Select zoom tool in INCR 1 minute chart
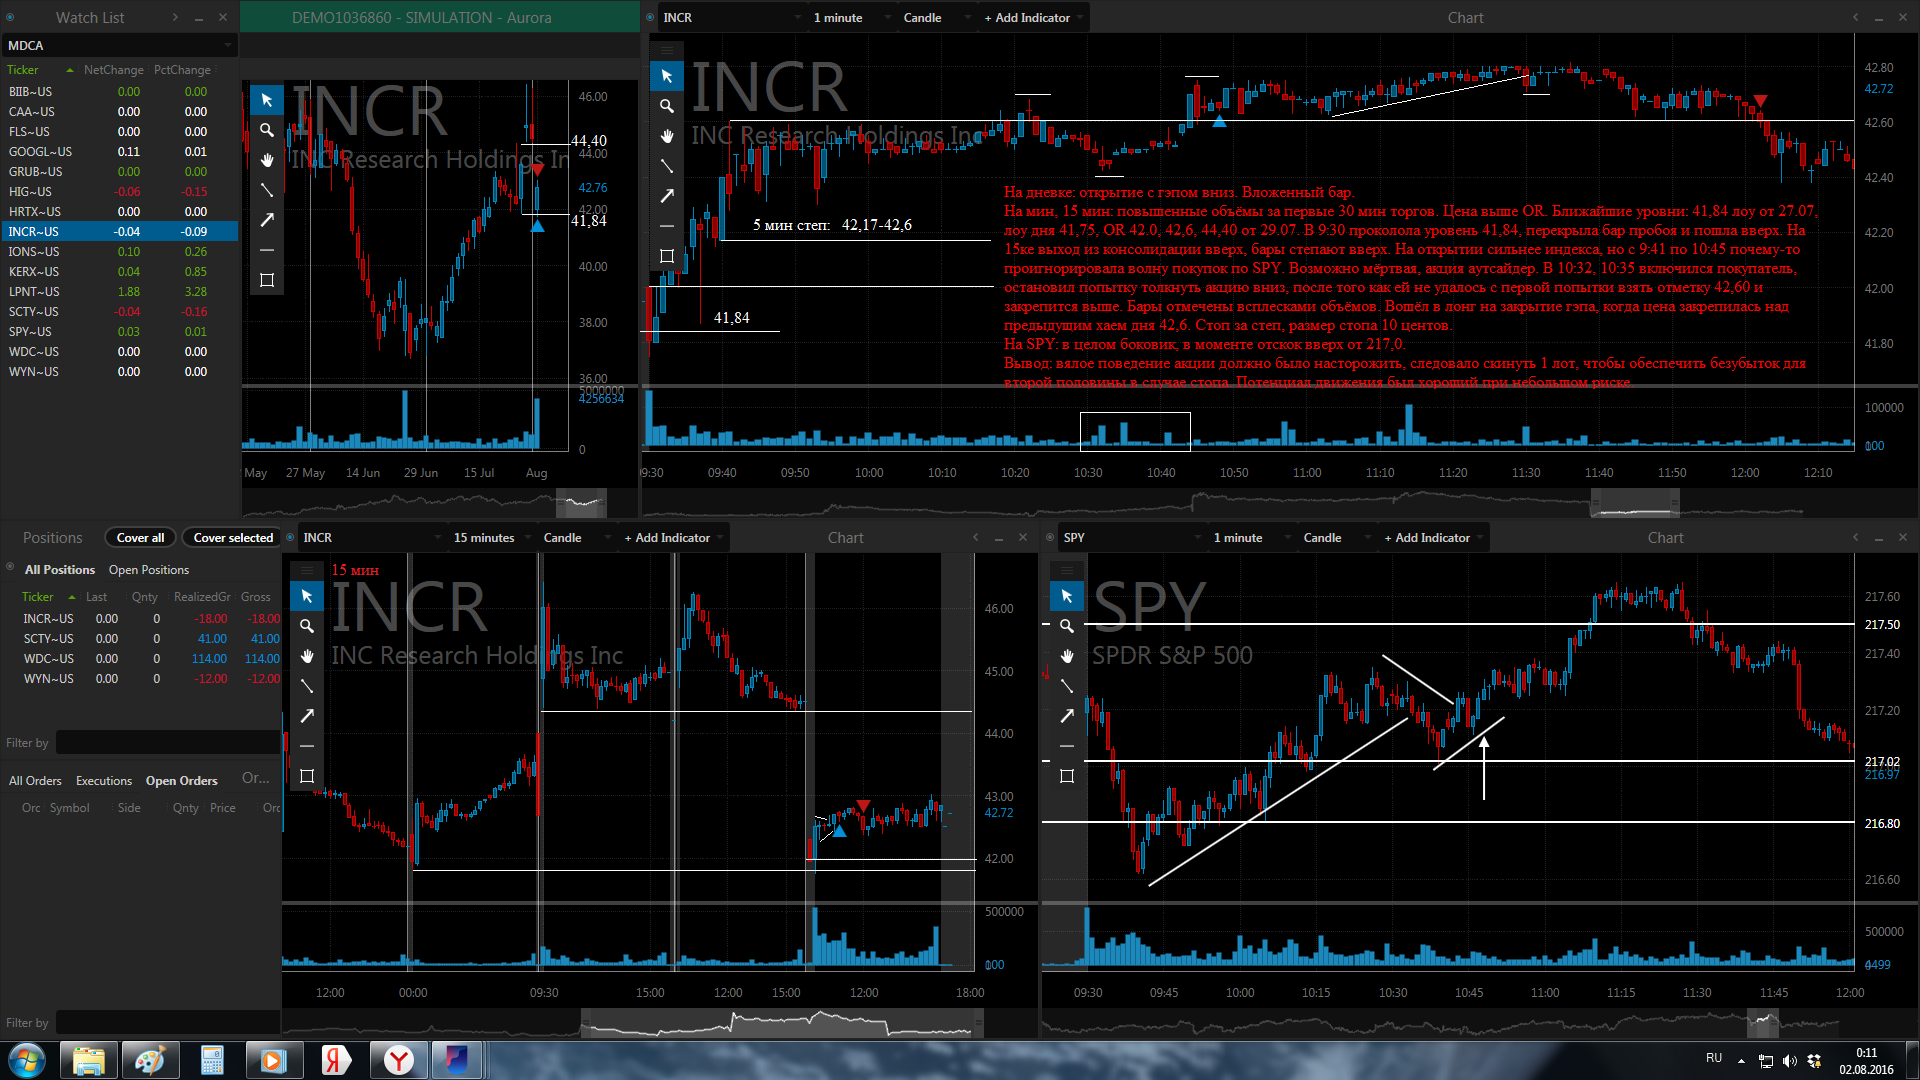Image resolution: width=1920 pixels, height=1080 pixels. pos(667,106)
